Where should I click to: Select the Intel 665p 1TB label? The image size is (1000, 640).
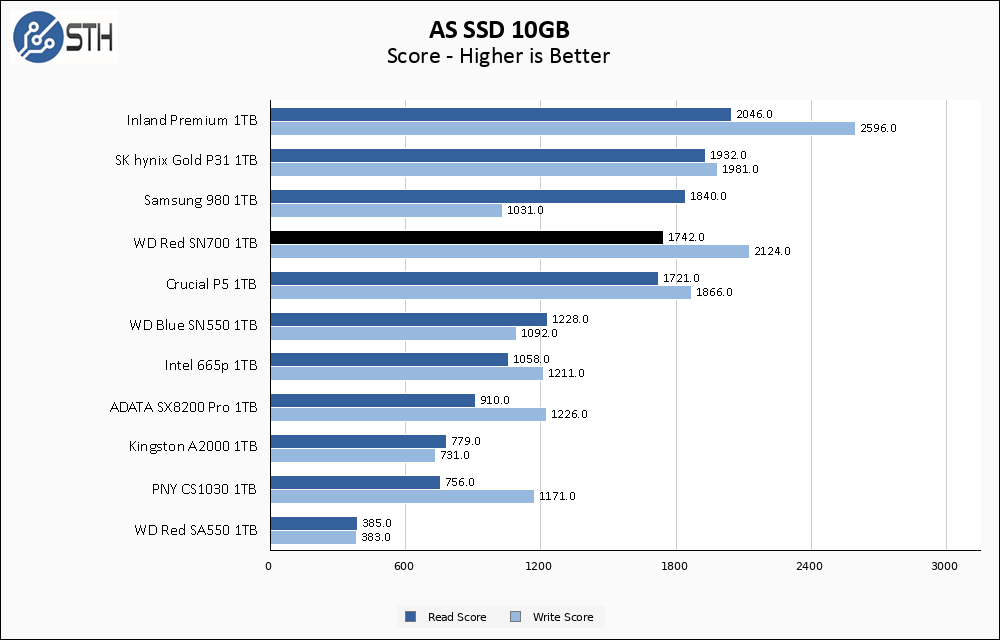[x=211, y=365]
